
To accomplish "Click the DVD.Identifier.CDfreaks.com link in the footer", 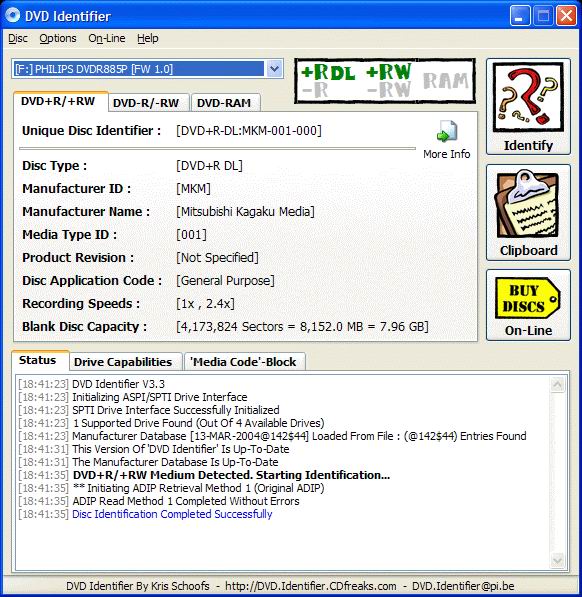I will (x=311, y=586).
